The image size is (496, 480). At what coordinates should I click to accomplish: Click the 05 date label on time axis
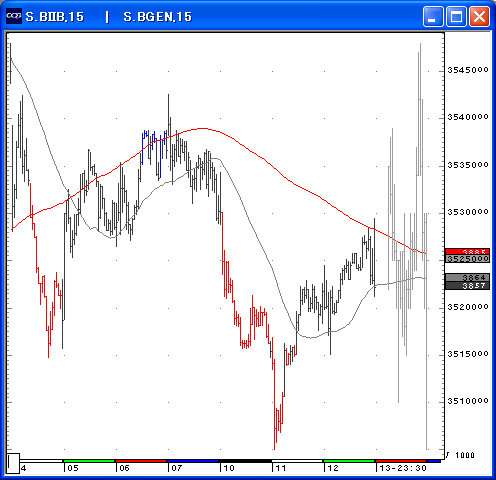point(73,468)
